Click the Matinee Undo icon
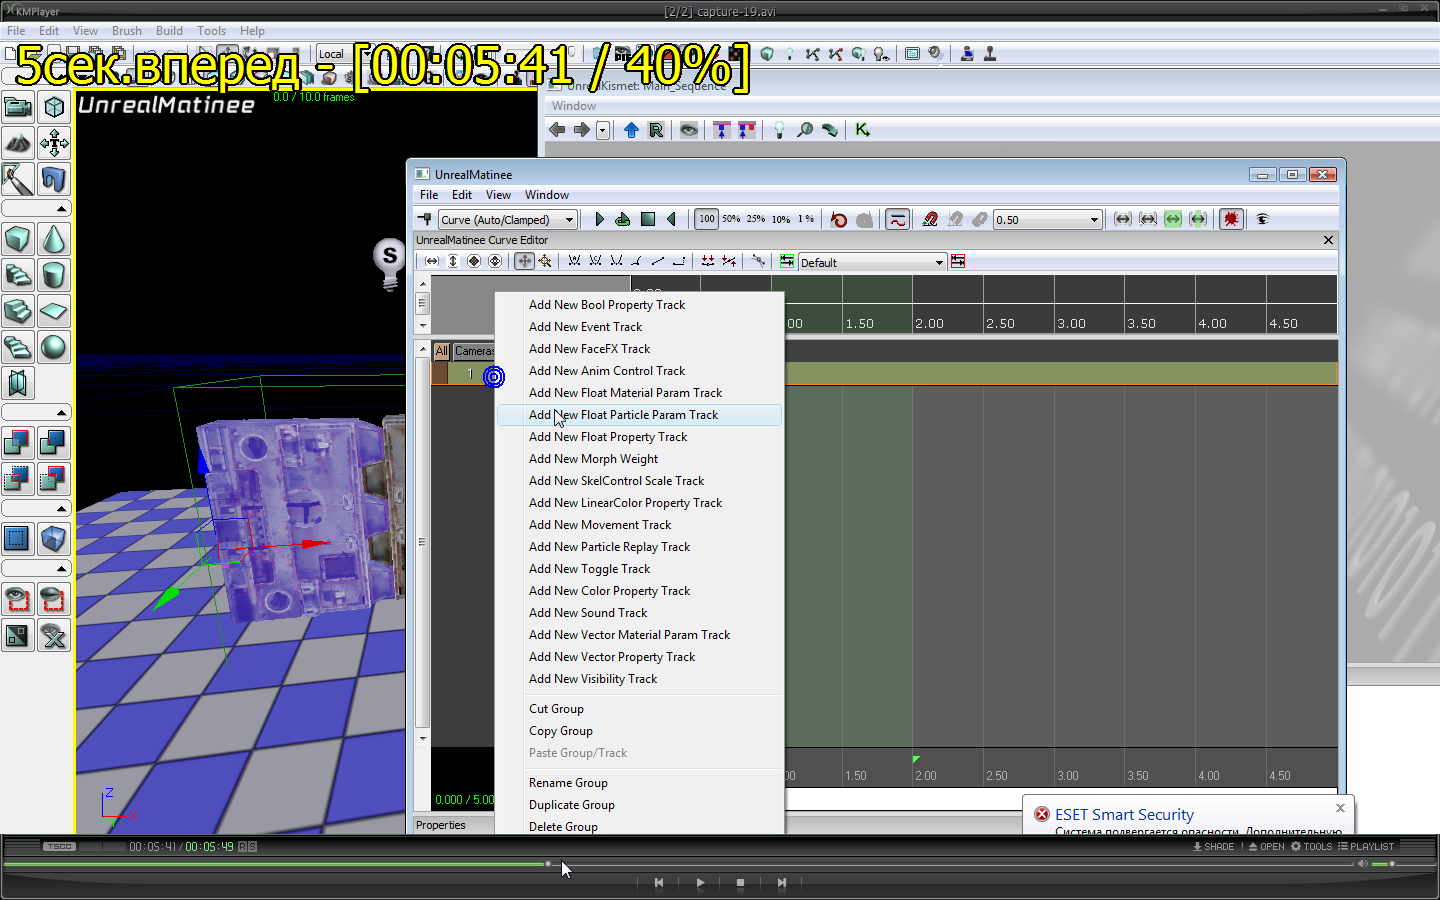This screenshot has height=900, width=1440. (839, 219)
